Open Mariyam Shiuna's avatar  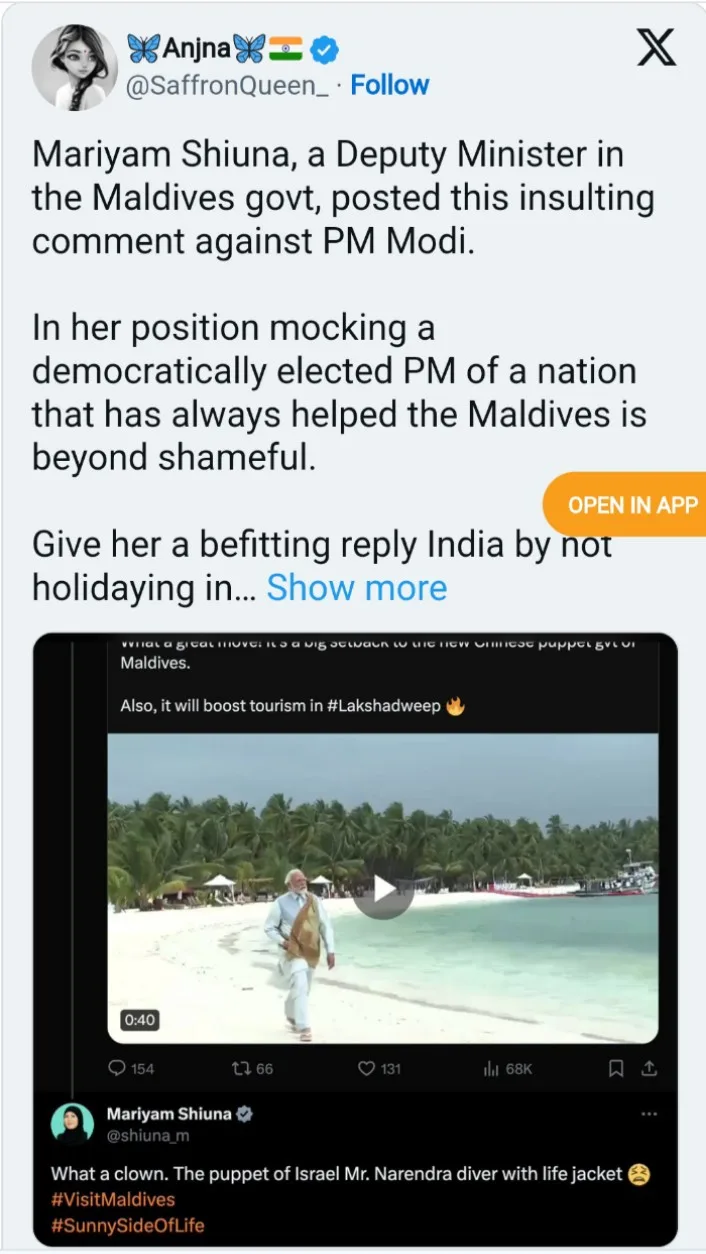(x=73, y=1124)
